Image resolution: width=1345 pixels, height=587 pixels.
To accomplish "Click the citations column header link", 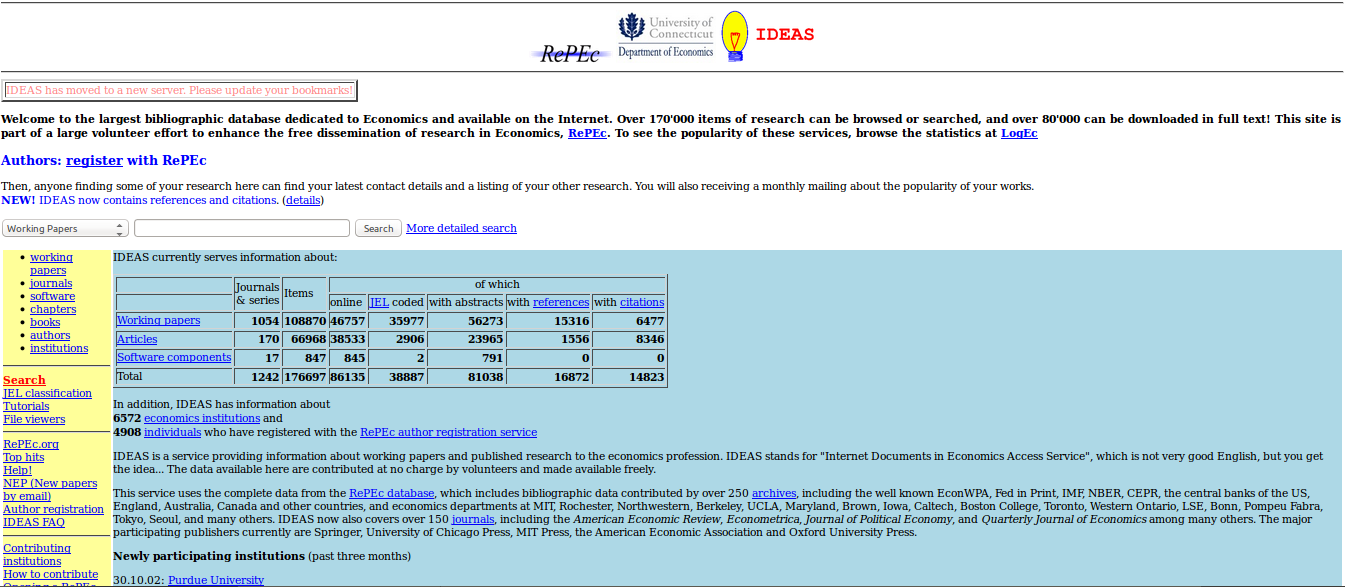I will [x=641, y=302].
